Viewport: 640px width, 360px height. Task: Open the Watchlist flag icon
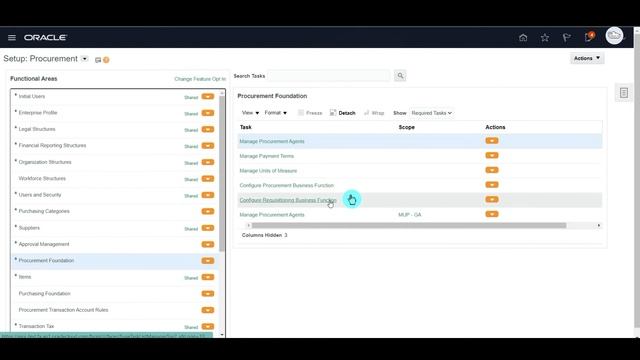tap(567, 38)
